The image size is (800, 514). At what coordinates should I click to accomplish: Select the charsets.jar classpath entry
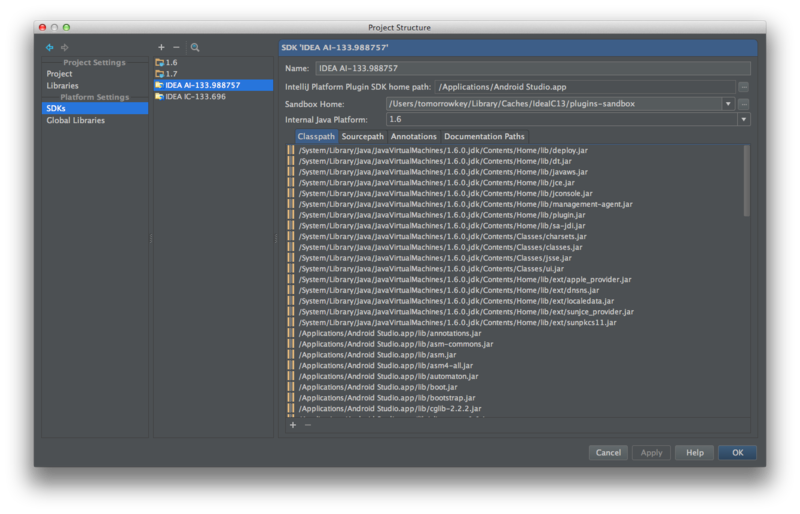(x=514, y=236)
